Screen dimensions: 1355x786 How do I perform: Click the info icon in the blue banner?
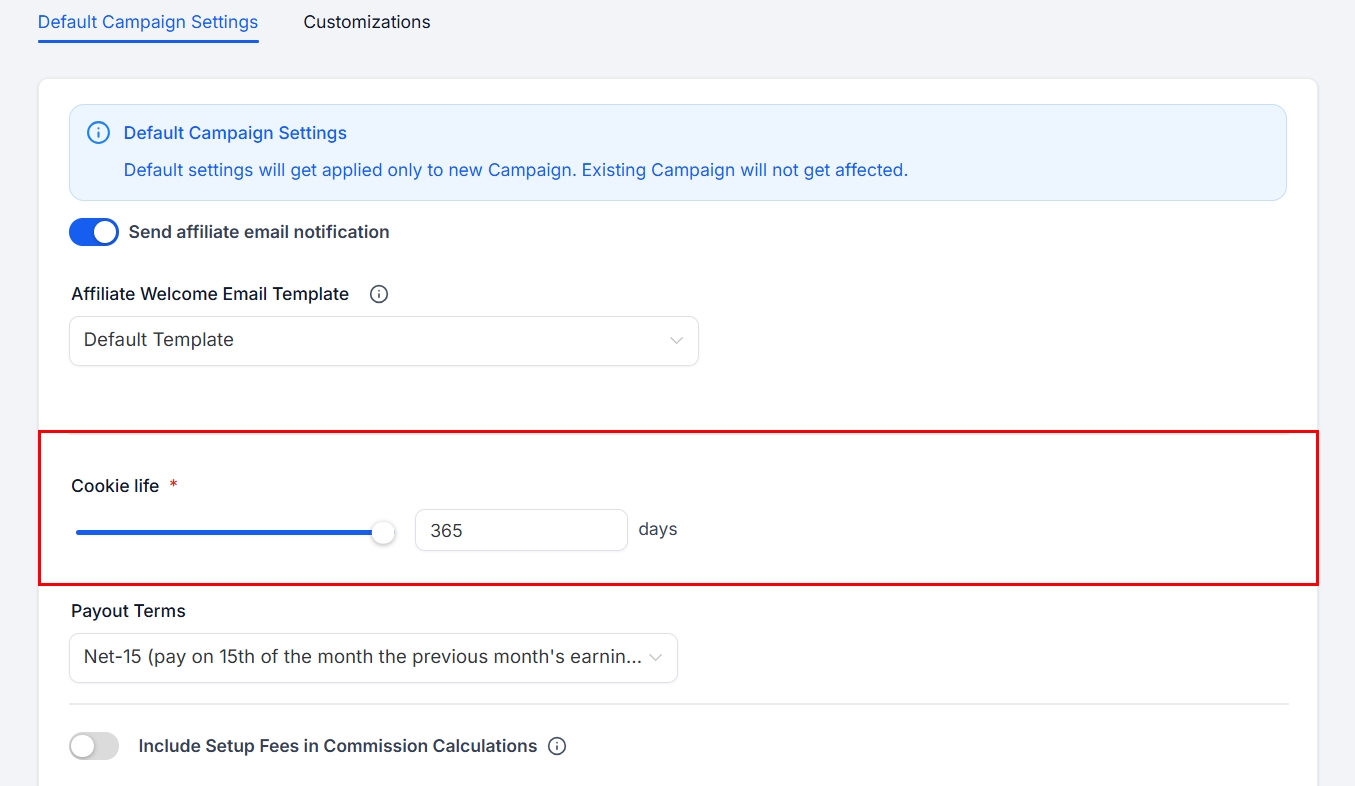tap(98, 133)
